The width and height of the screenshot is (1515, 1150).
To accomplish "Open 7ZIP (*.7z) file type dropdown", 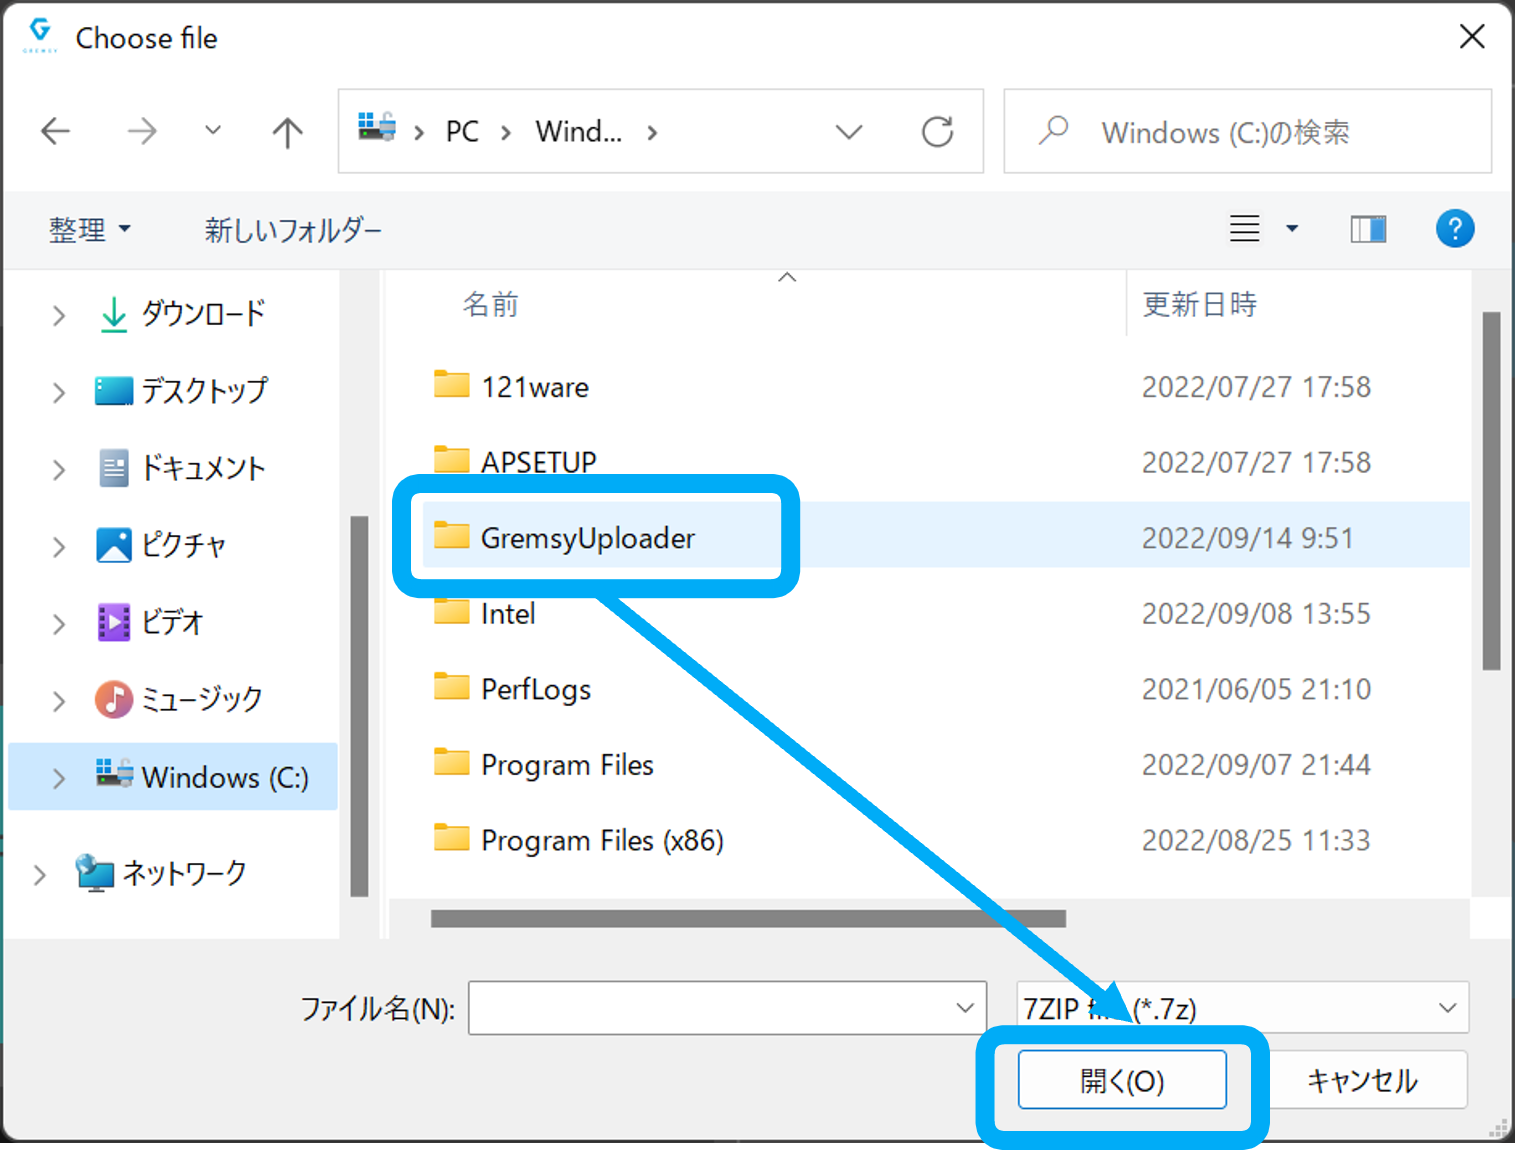I will (1242, 1008).
